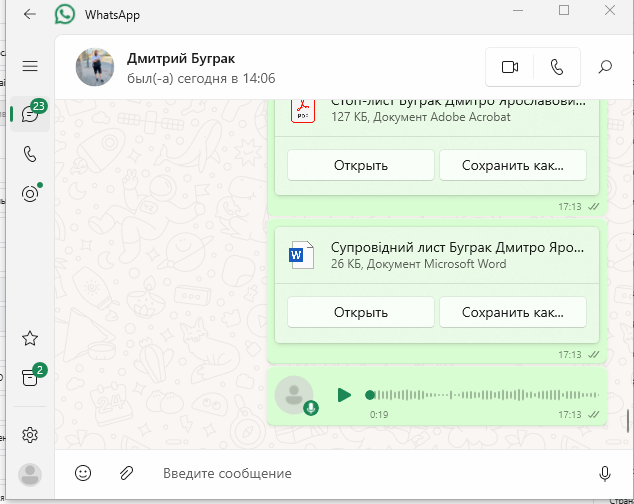The image size is (634, 504).
Task: Open the emoji picker
Action: tap(83, 473)
